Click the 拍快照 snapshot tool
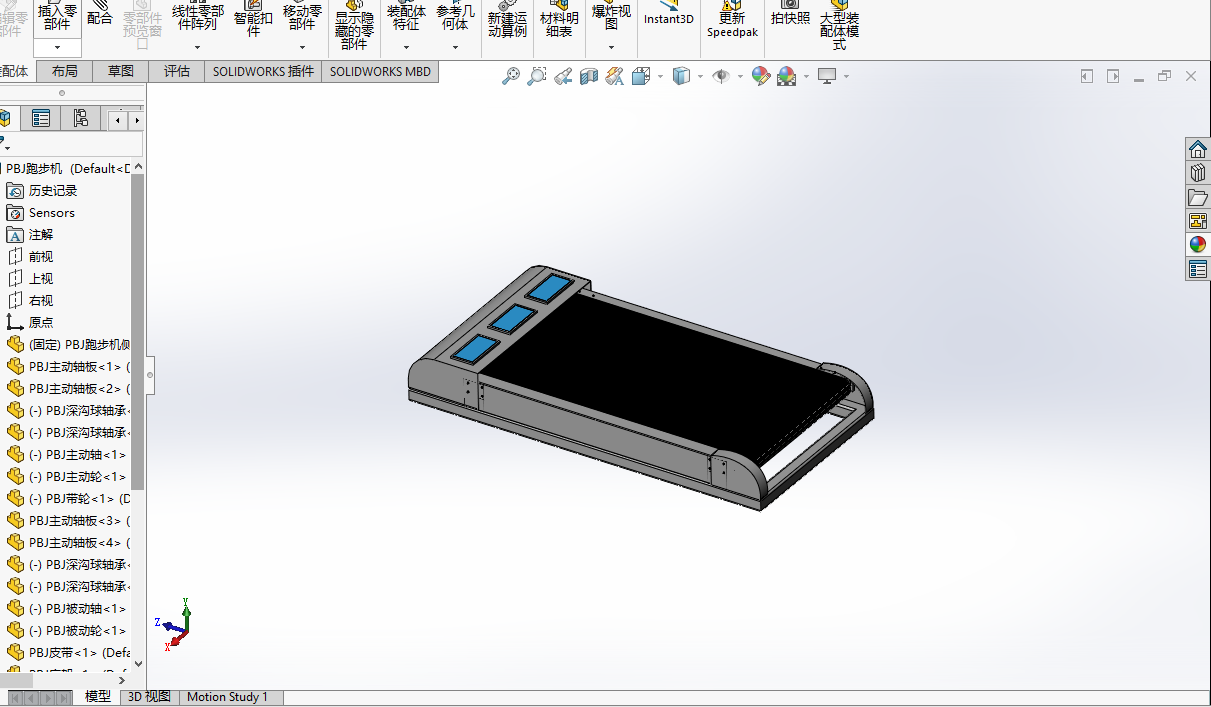Image resolution: width=1211 pixels, height=707 pixels. click(x=790, y=15)
